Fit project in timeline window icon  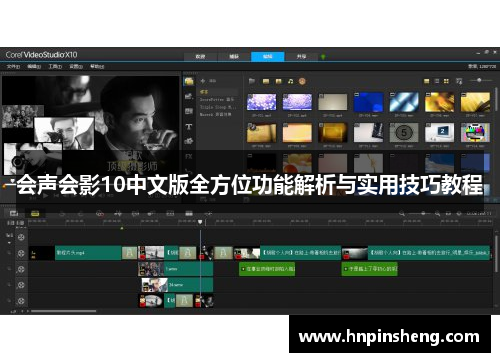coord(448,213)
